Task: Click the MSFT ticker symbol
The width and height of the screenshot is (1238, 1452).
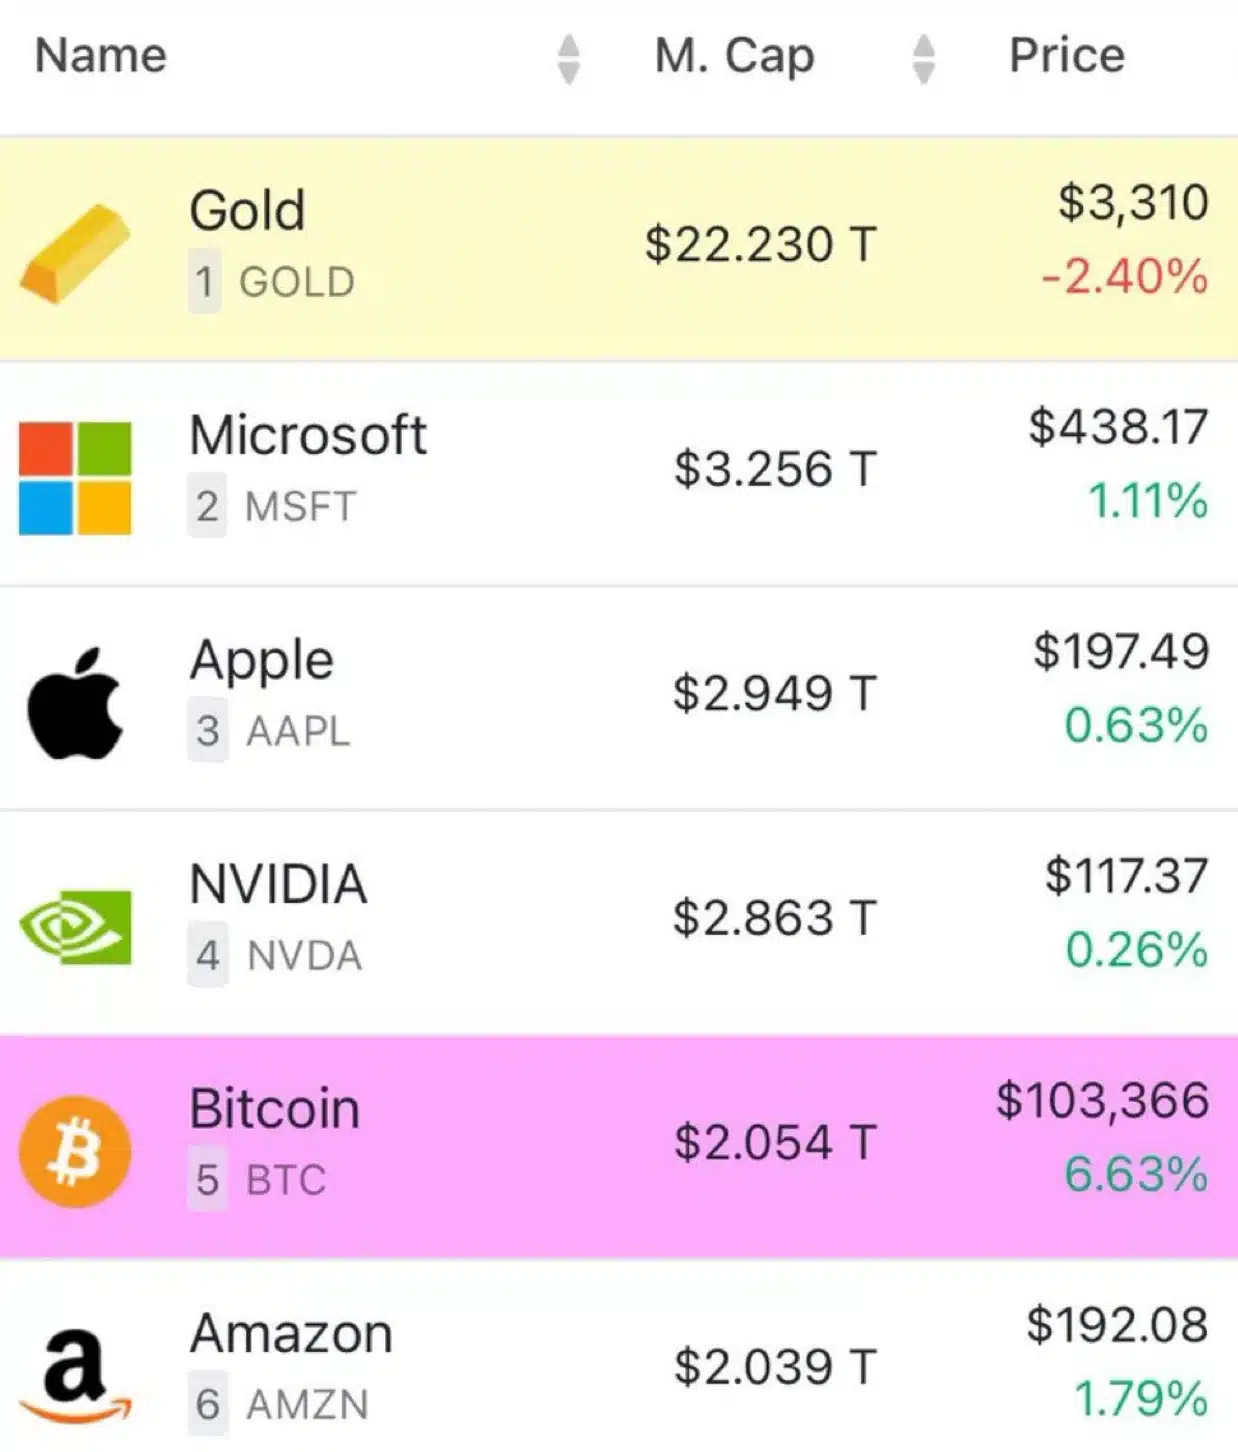Action: [301, 507]
